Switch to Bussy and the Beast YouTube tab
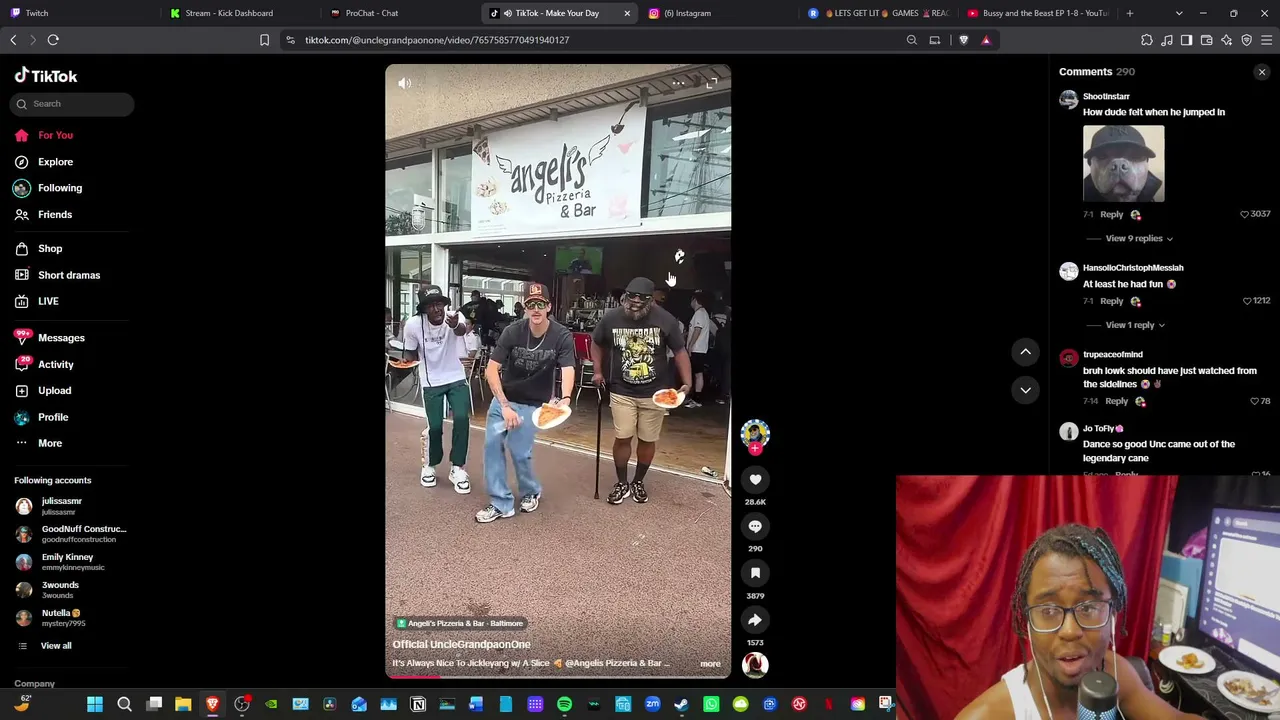Image resolution: width=1280 pixels, height=720 pixels. coord(1039,13)
